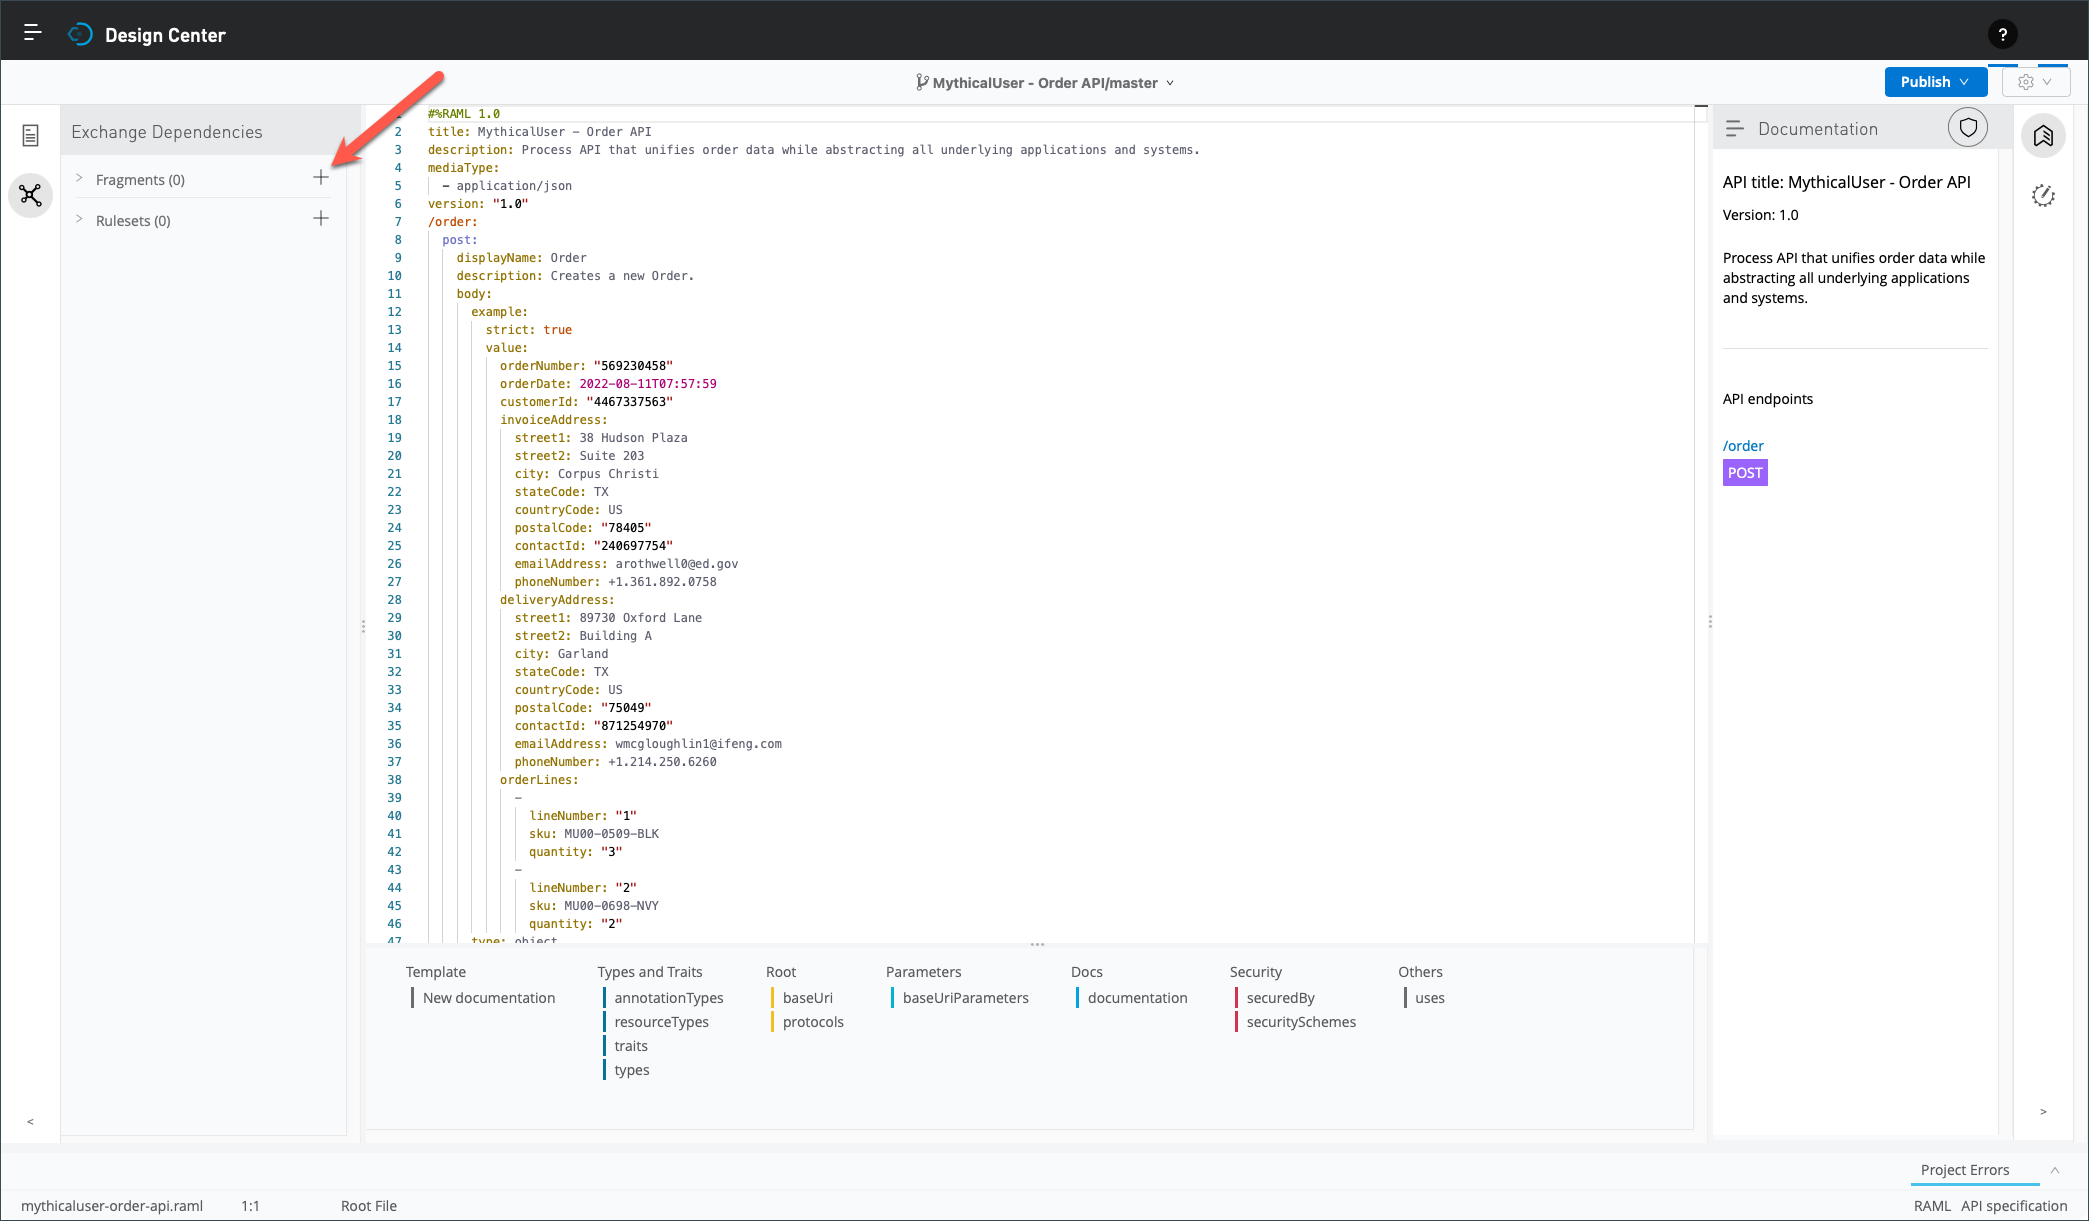Image resolution: width=2089 pixels, height=1221 pixels.
Task: Insert securitySchemes element
Action: click(x=1301, y=1022)
